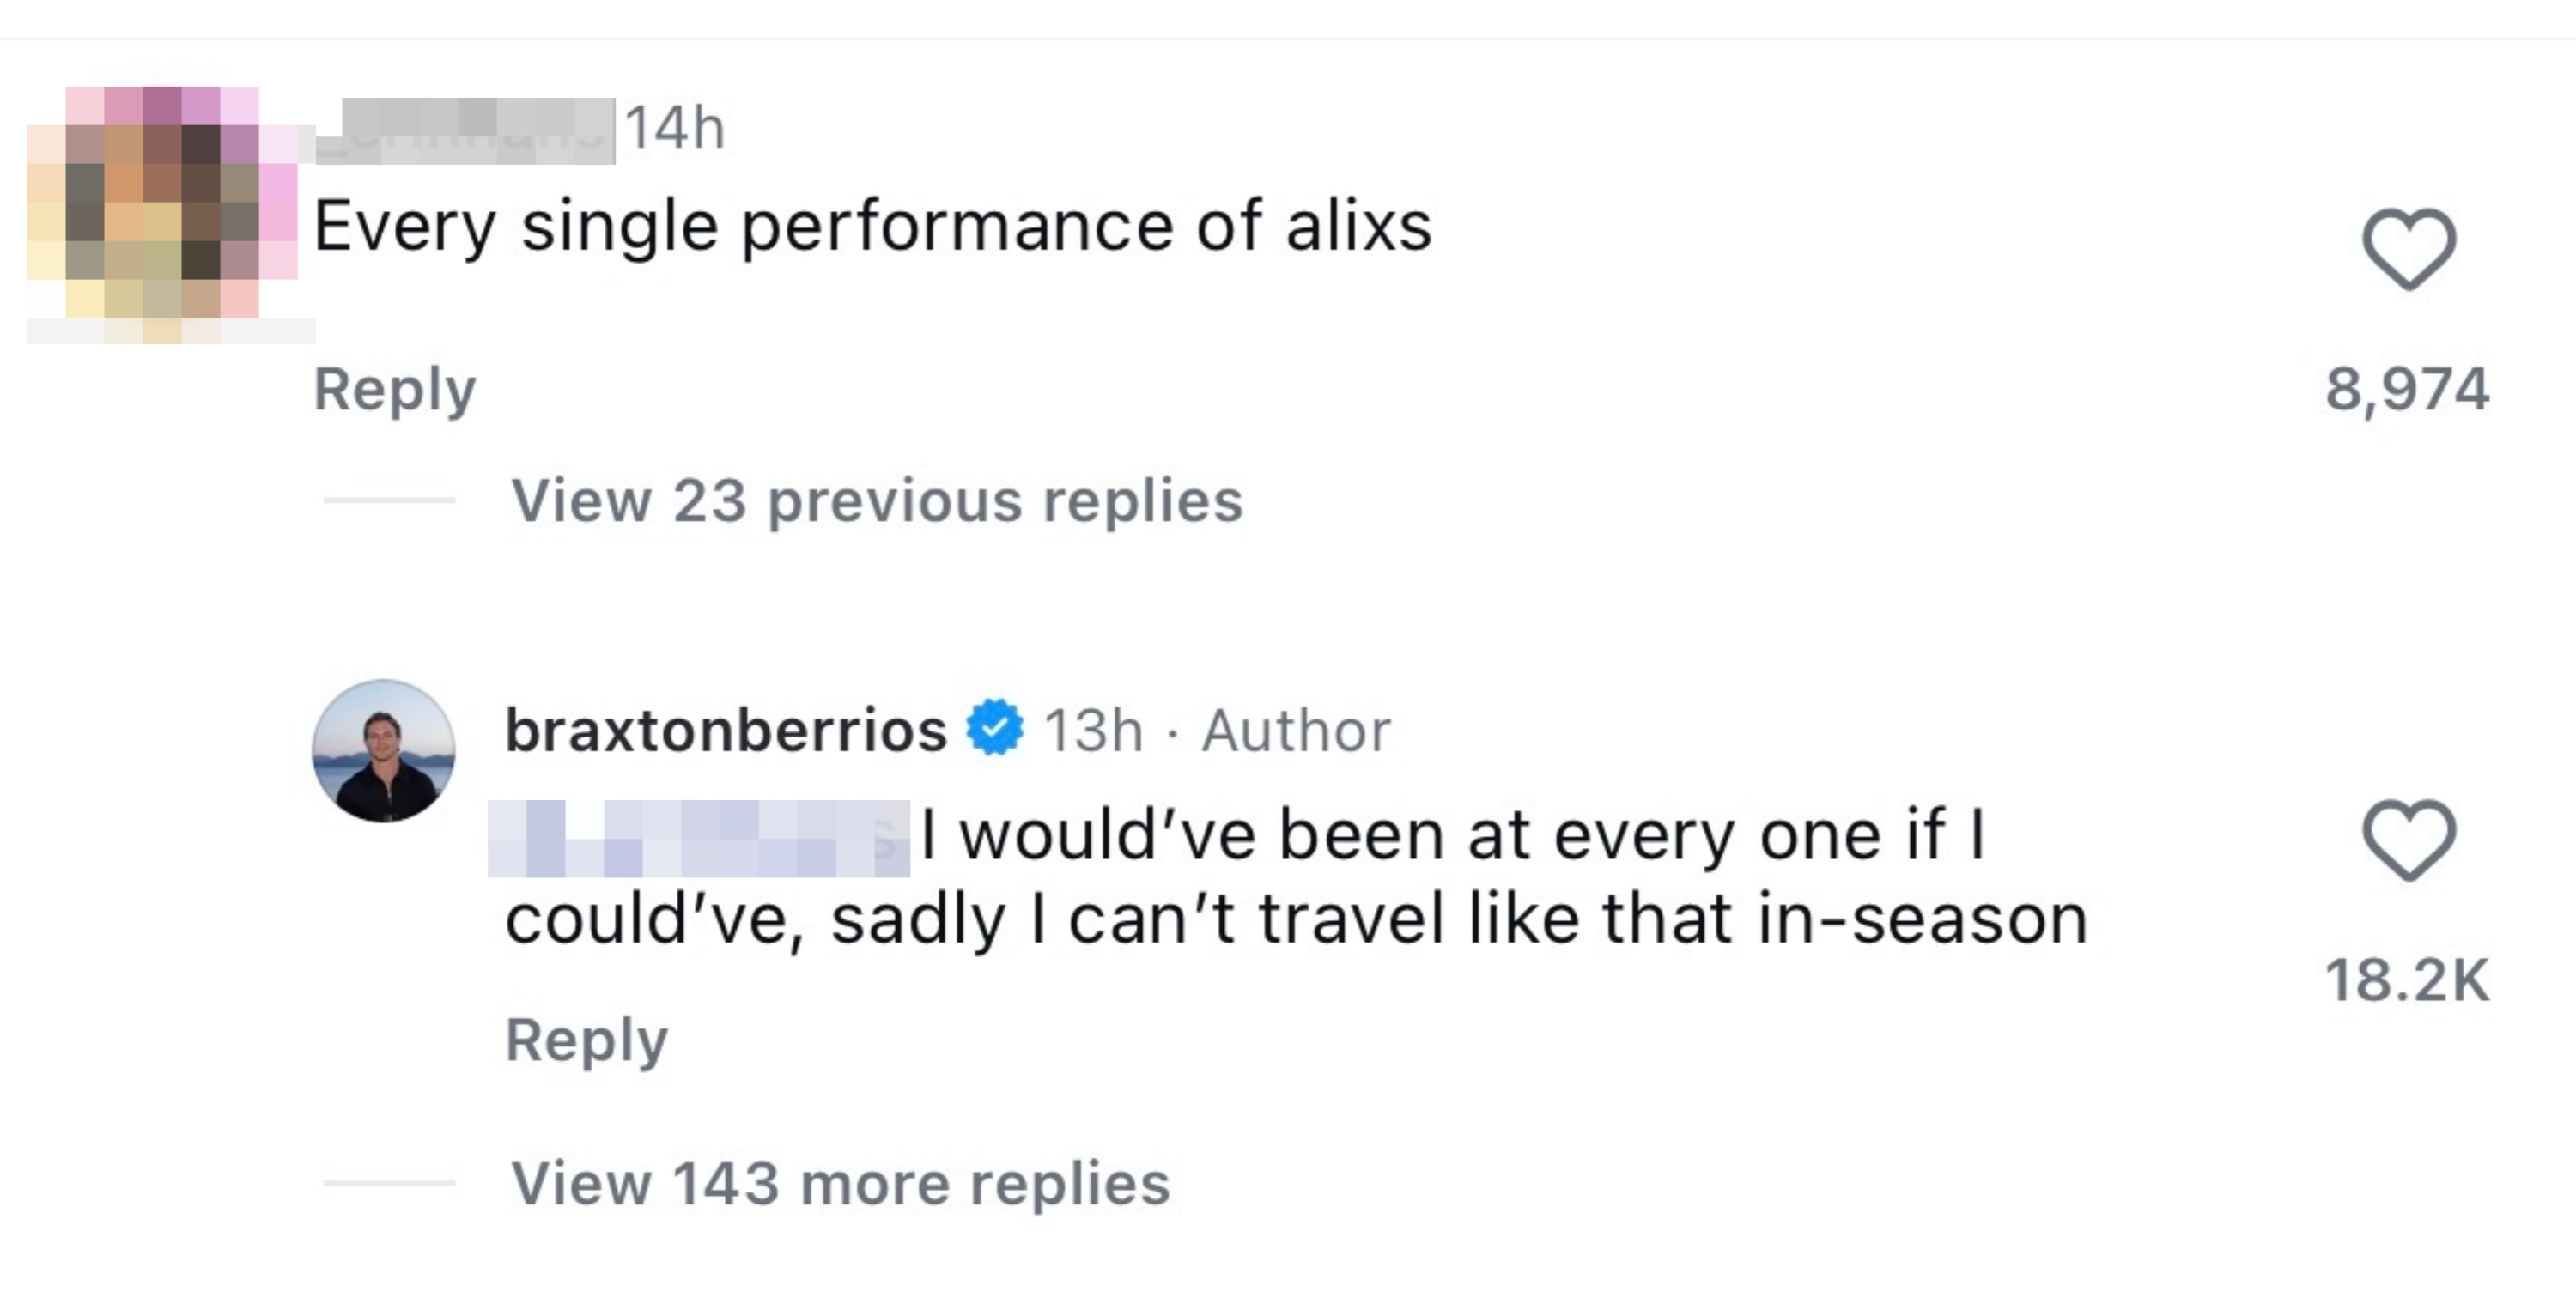Image resolution: width=2576 pixels, height=1310 pixels.
Task: Select the 13h timestamp on the author reply
Action: pos(1091,730)
